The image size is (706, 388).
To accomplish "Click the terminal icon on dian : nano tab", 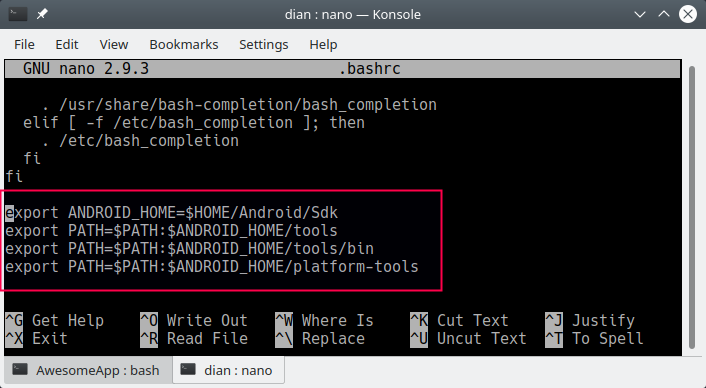I will tap(188, 370).
